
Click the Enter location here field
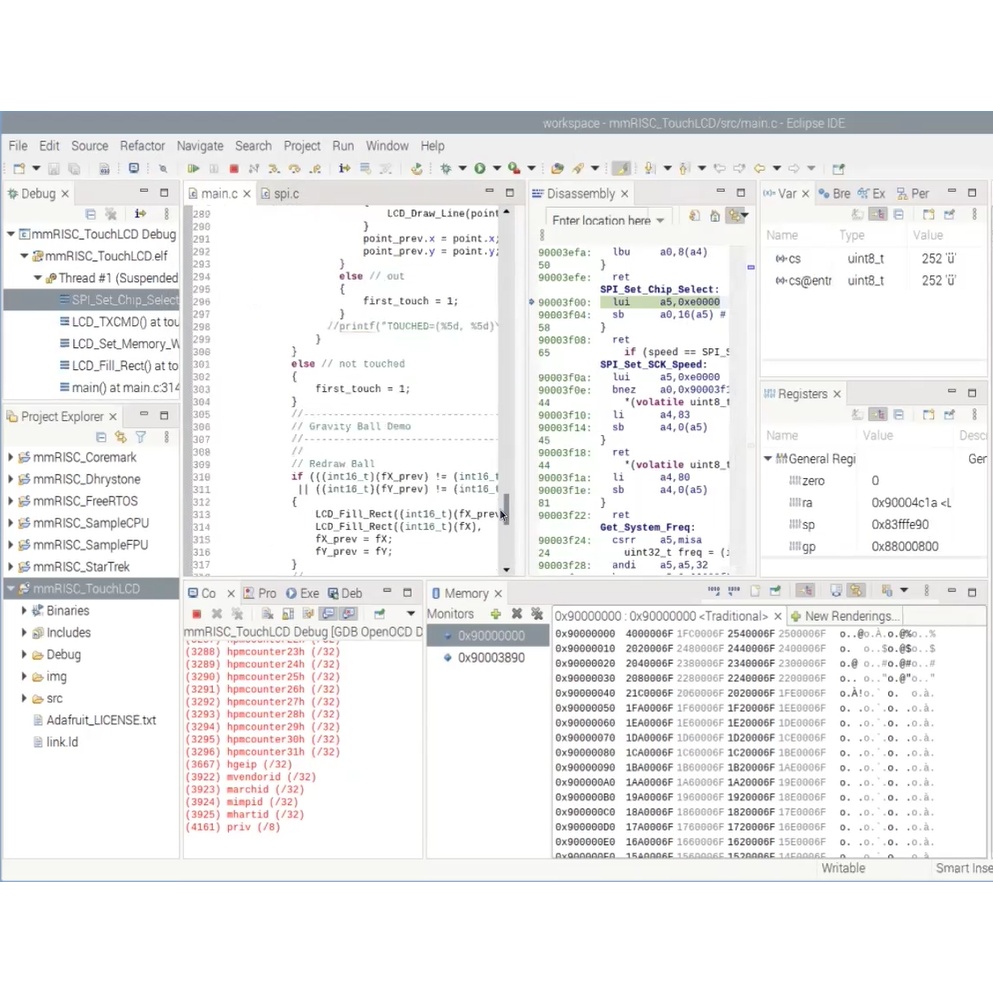600,220
